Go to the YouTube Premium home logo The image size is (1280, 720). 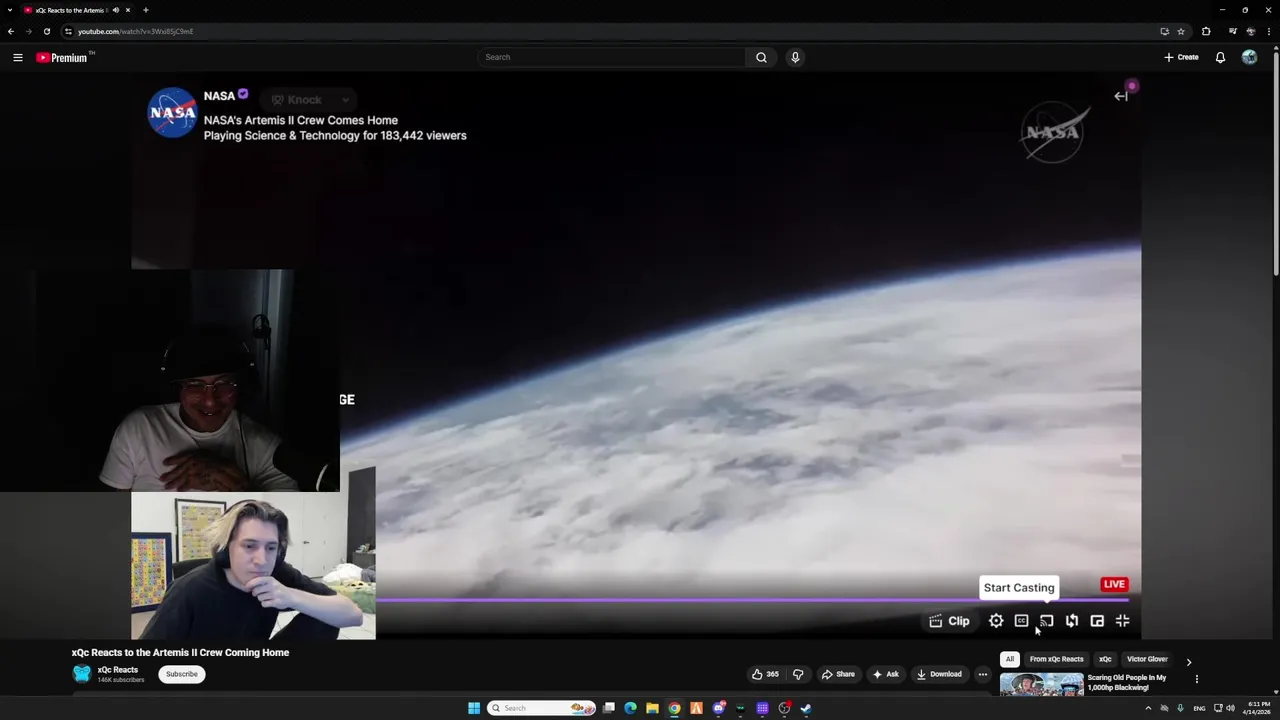coord(62,57)
